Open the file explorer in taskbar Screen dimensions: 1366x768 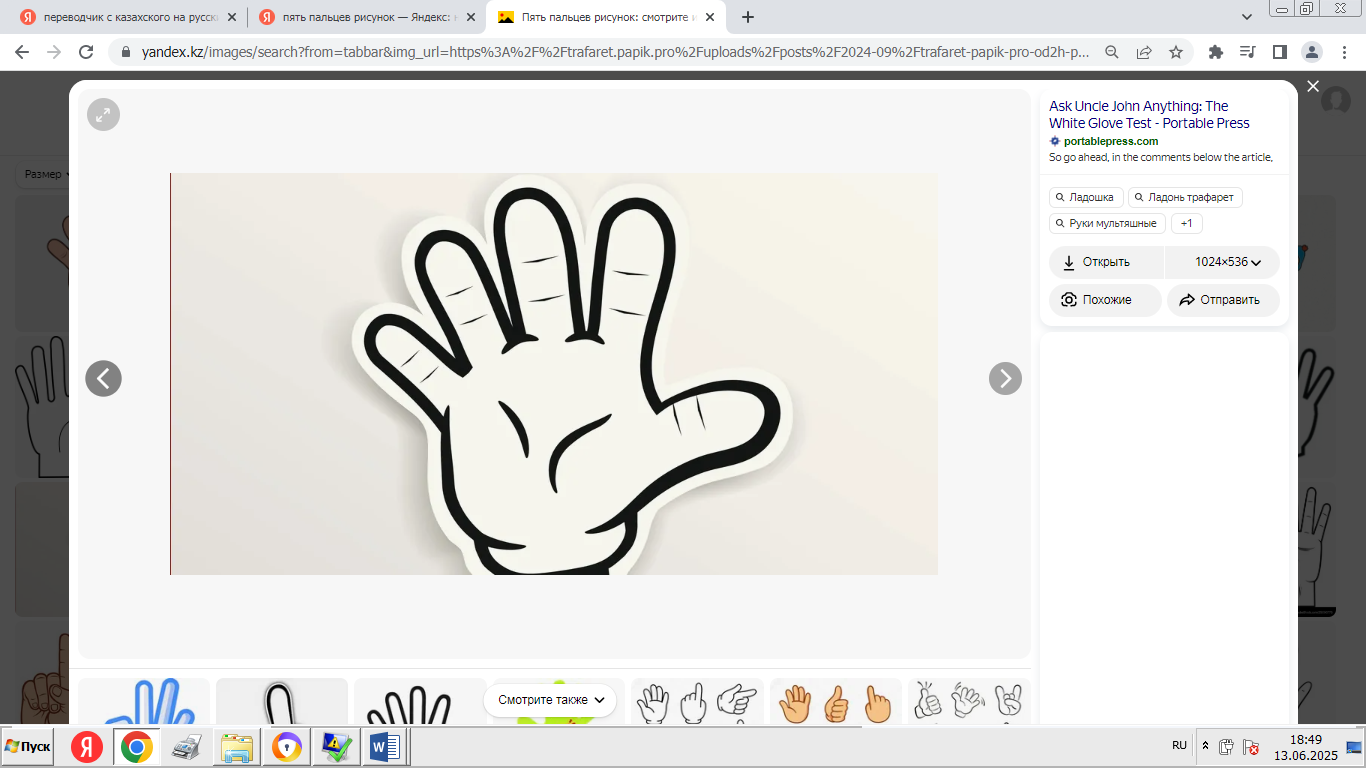[x=237, y=747]
